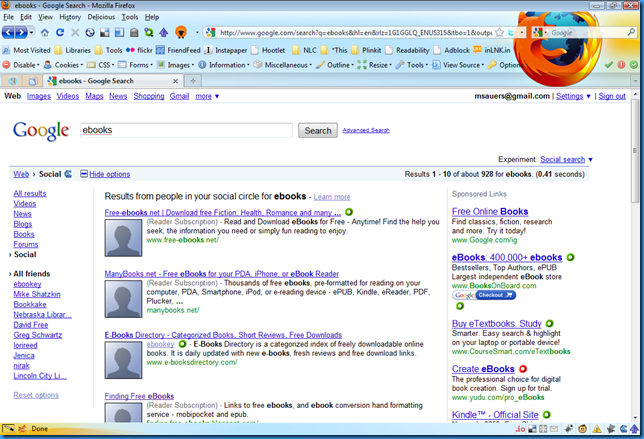Open the Tools menu in the menu bar
Image resolution: width=644 pixels, height=439 pixels.
point(130,17)
